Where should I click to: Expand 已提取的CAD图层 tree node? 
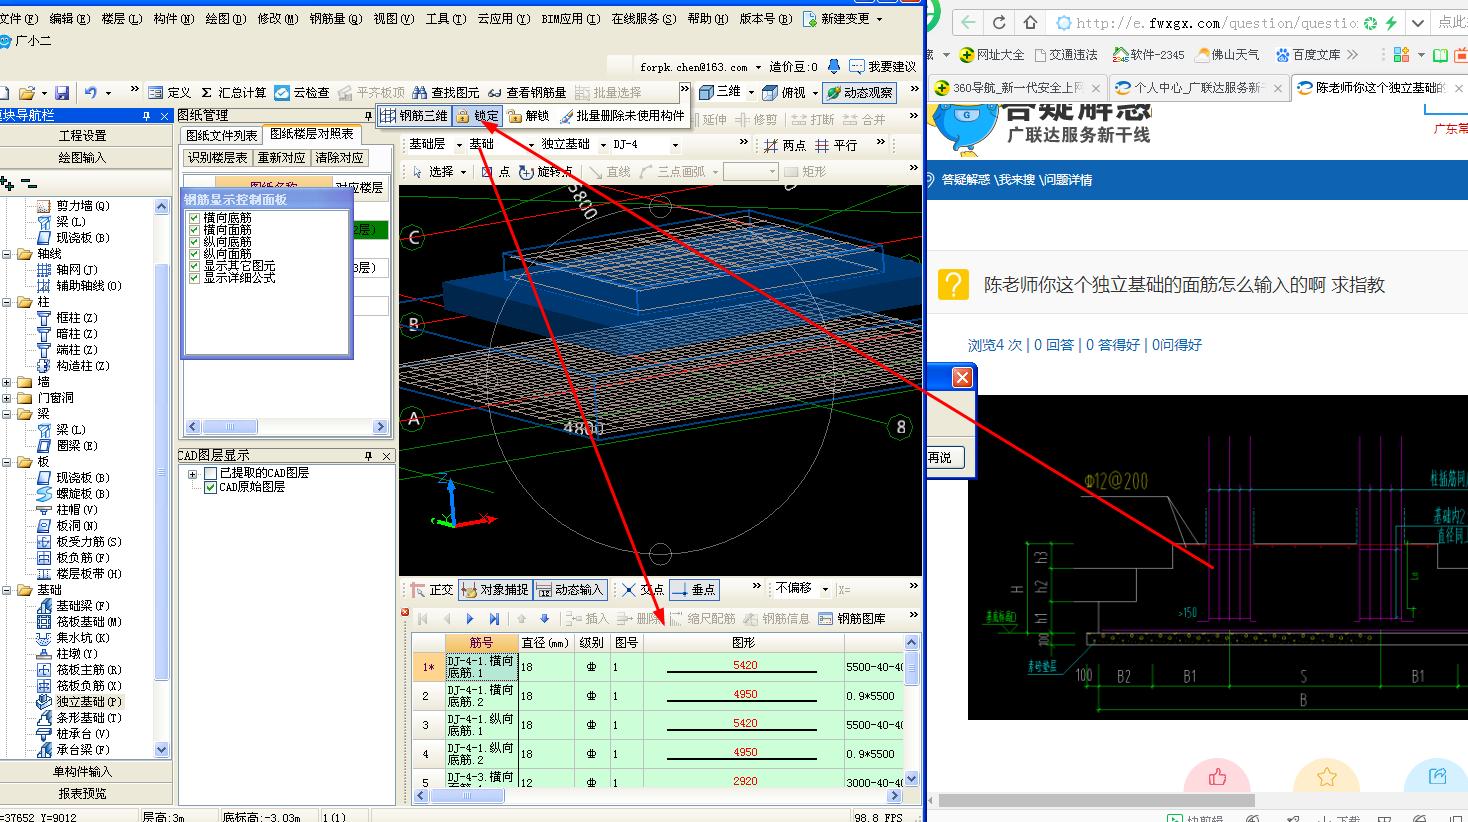coord(193,473)
